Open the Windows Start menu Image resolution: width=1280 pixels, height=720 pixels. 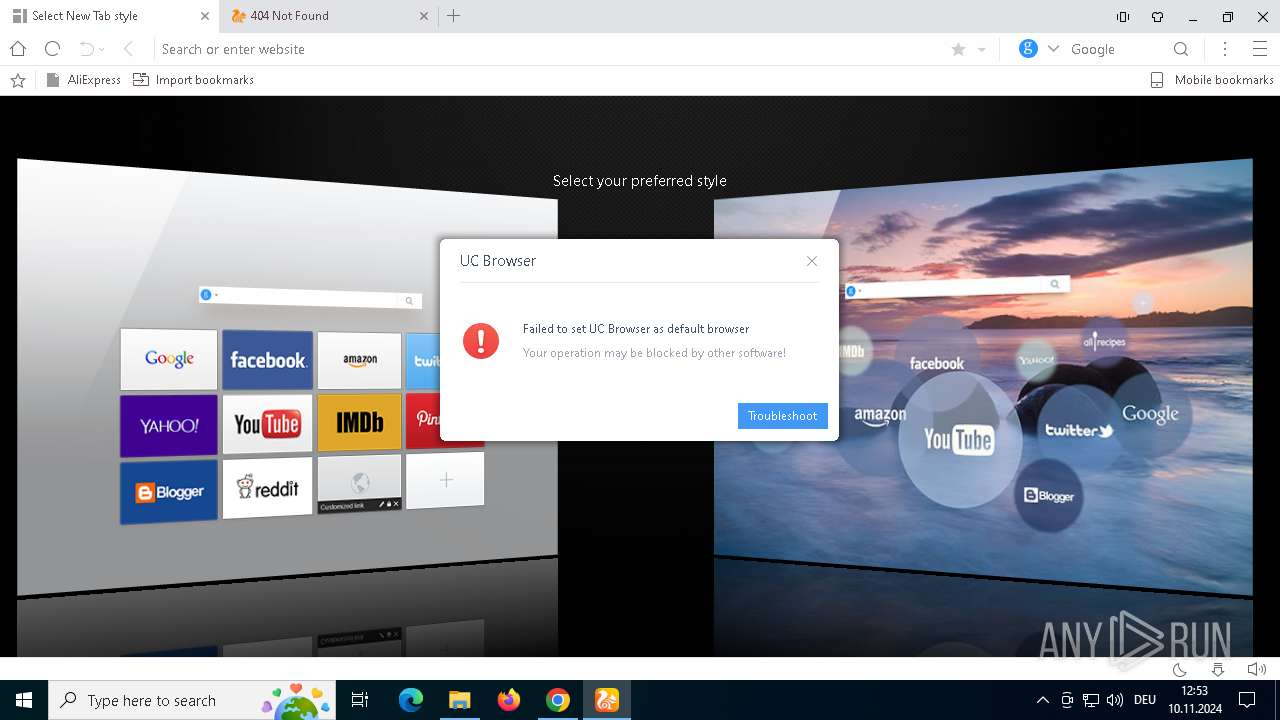click(x=24, y=700)
